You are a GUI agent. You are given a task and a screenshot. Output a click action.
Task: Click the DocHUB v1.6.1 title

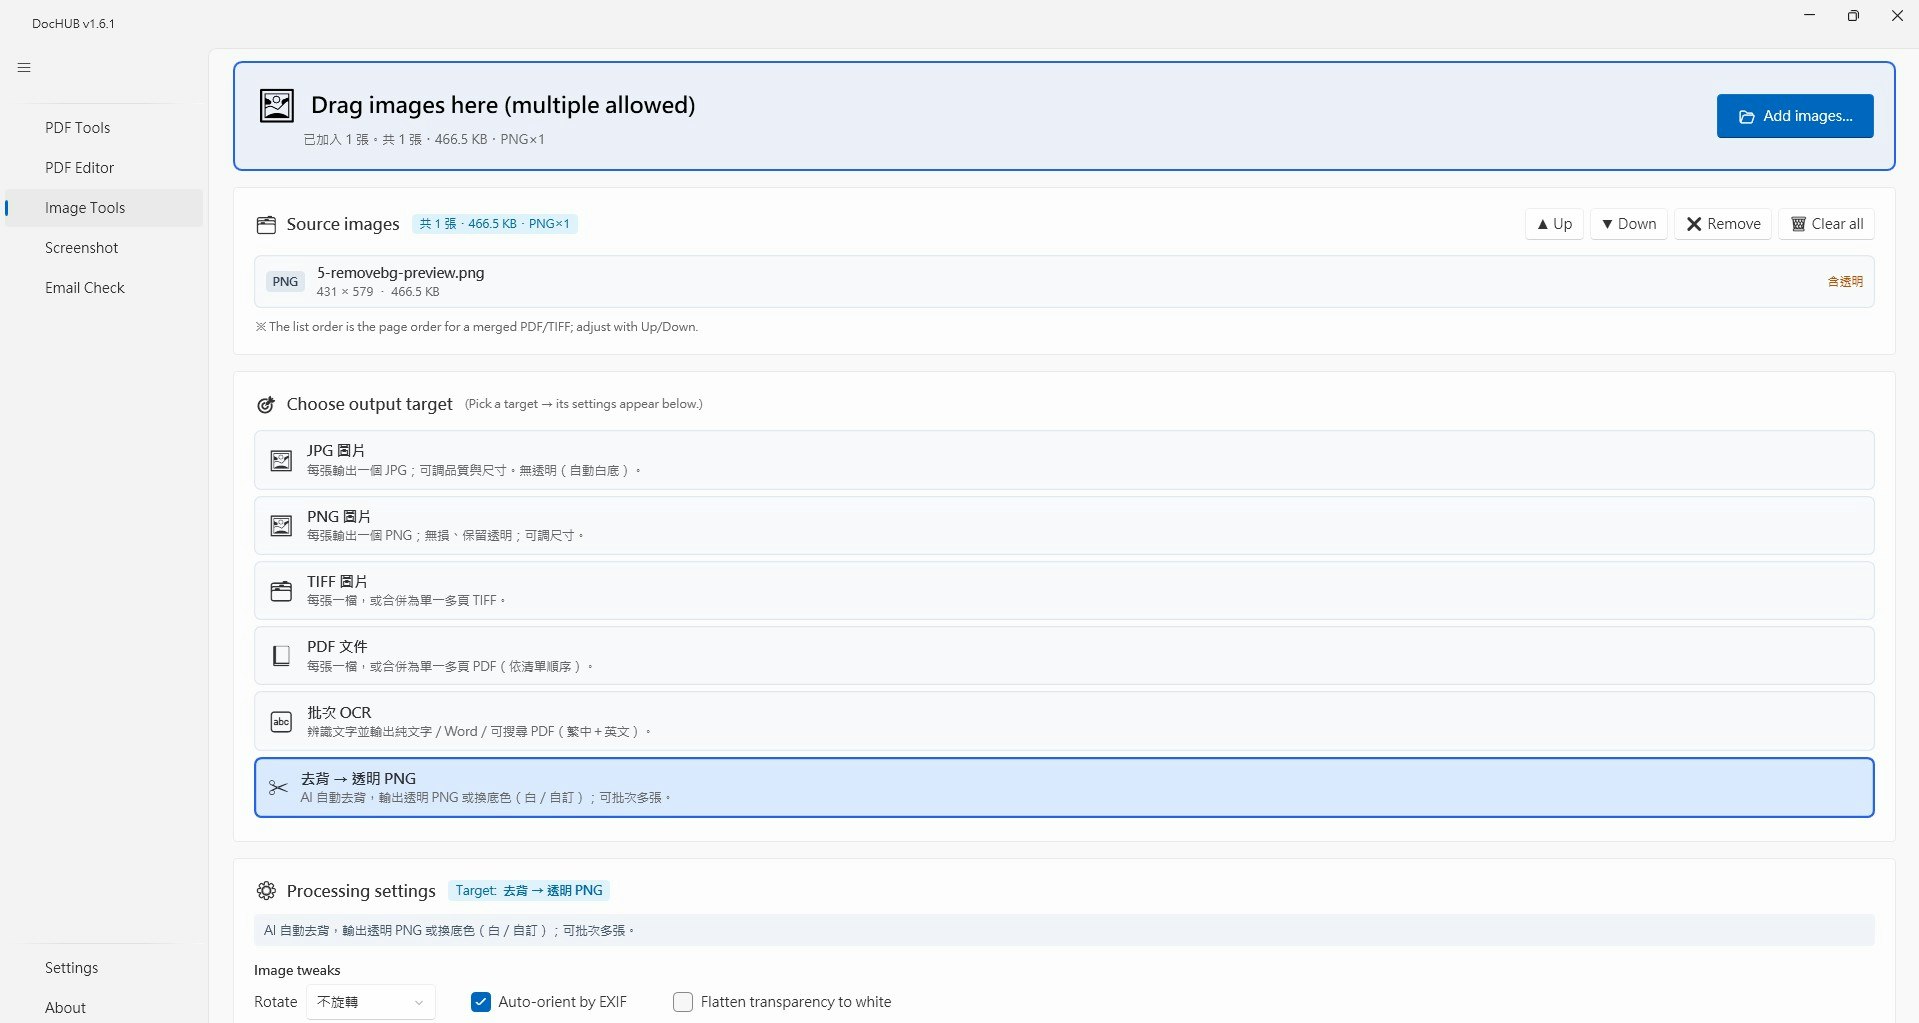(x=73, y=23)
